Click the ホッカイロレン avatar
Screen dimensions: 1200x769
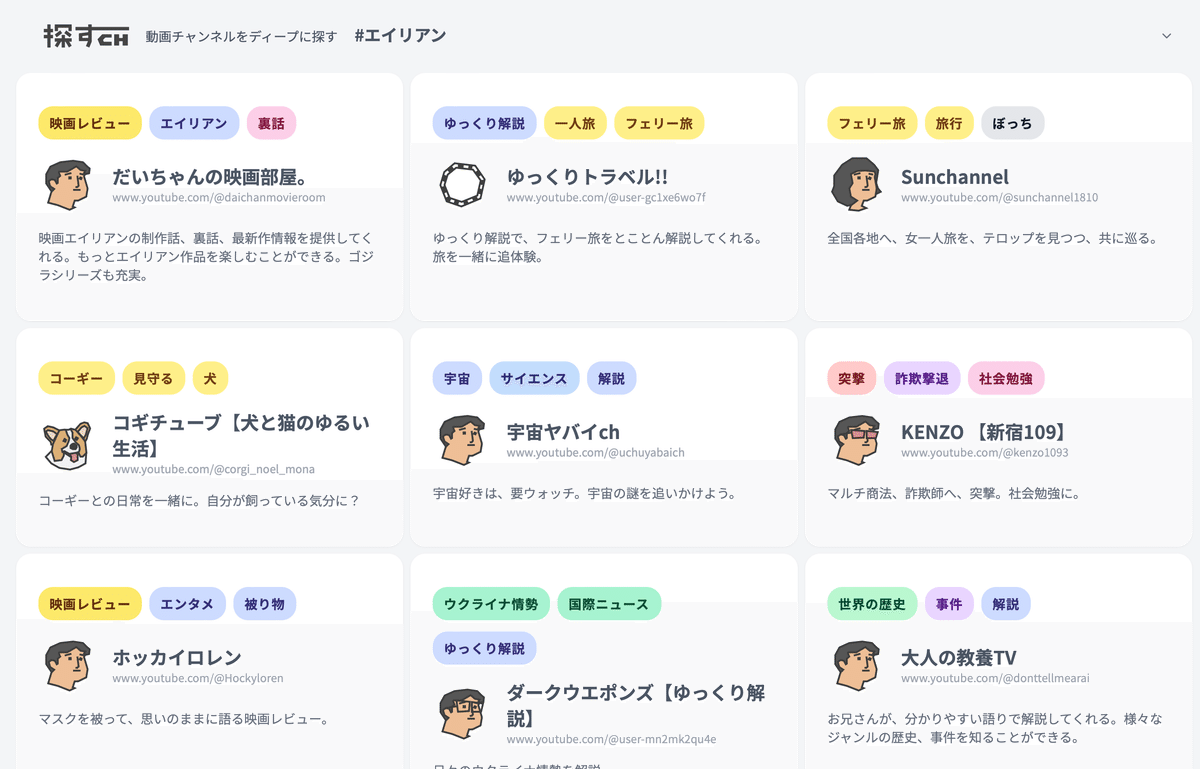click(68, 666)
